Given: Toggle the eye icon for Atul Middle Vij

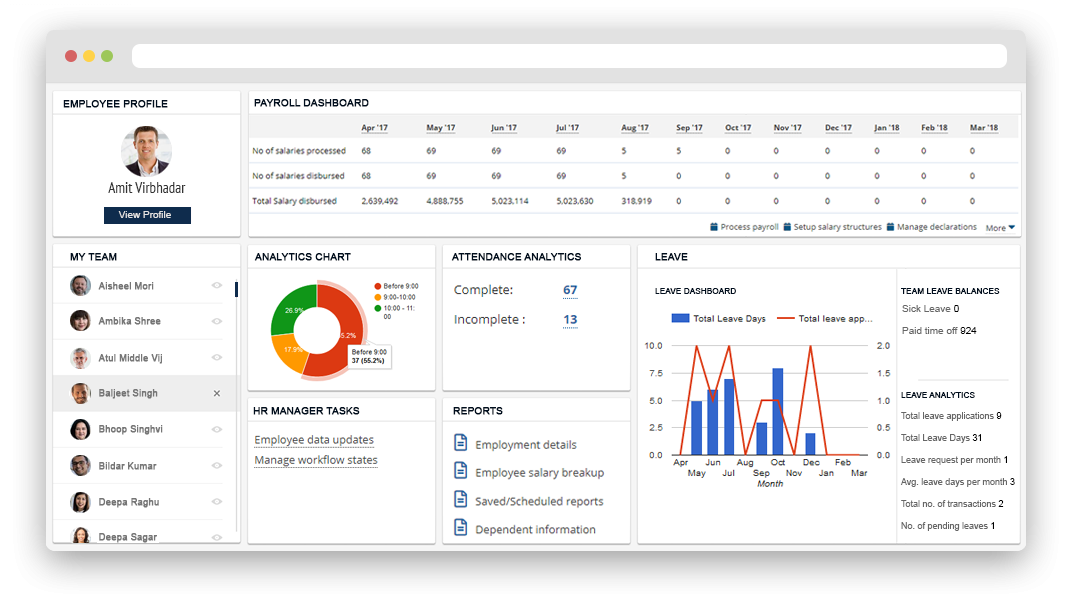Looking at the screenshot, I should pos(216,357).
